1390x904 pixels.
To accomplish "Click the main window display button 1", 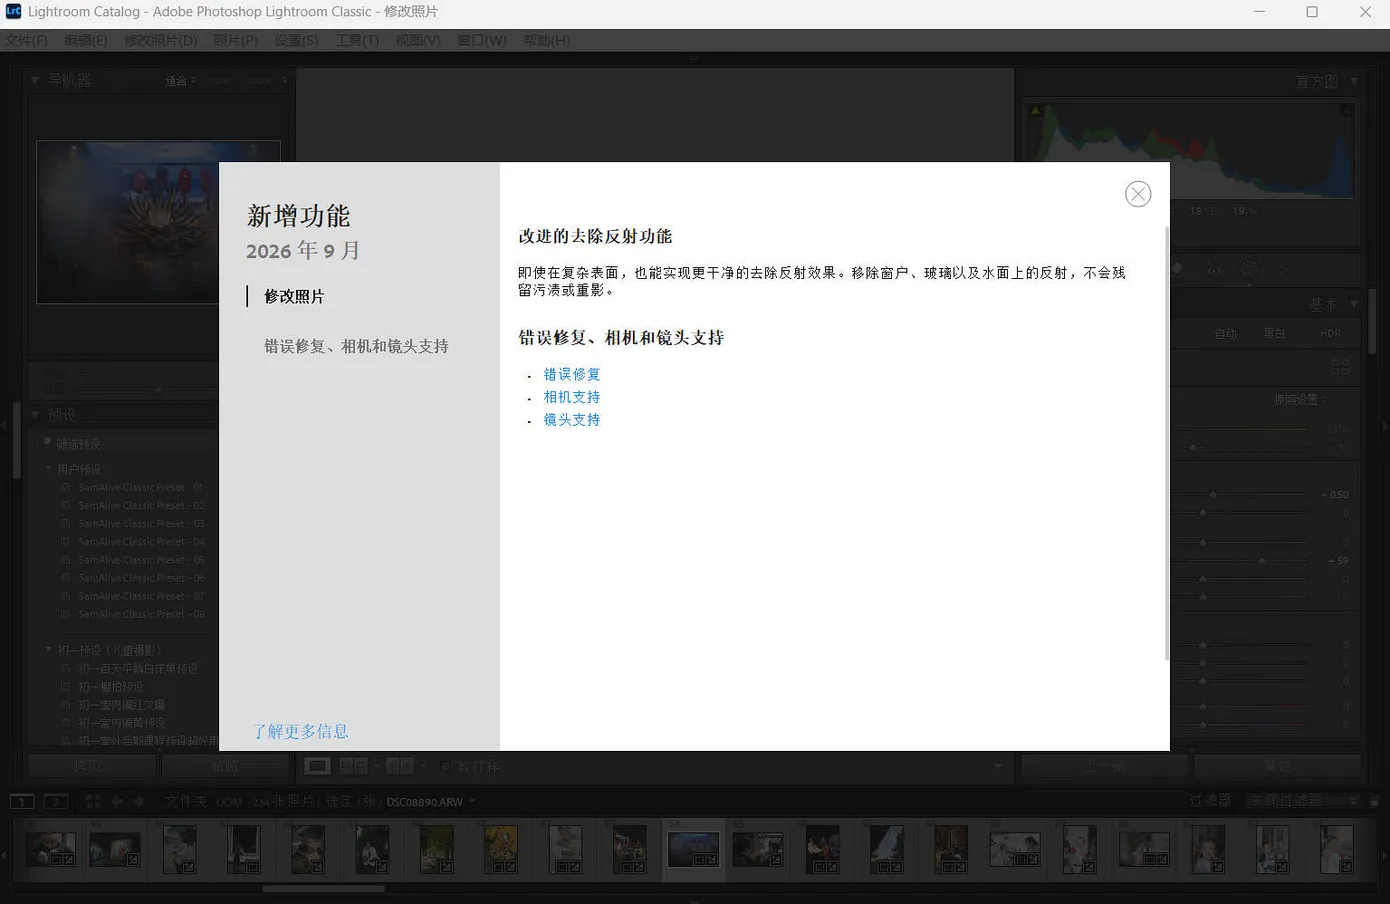I will point(22,801).
